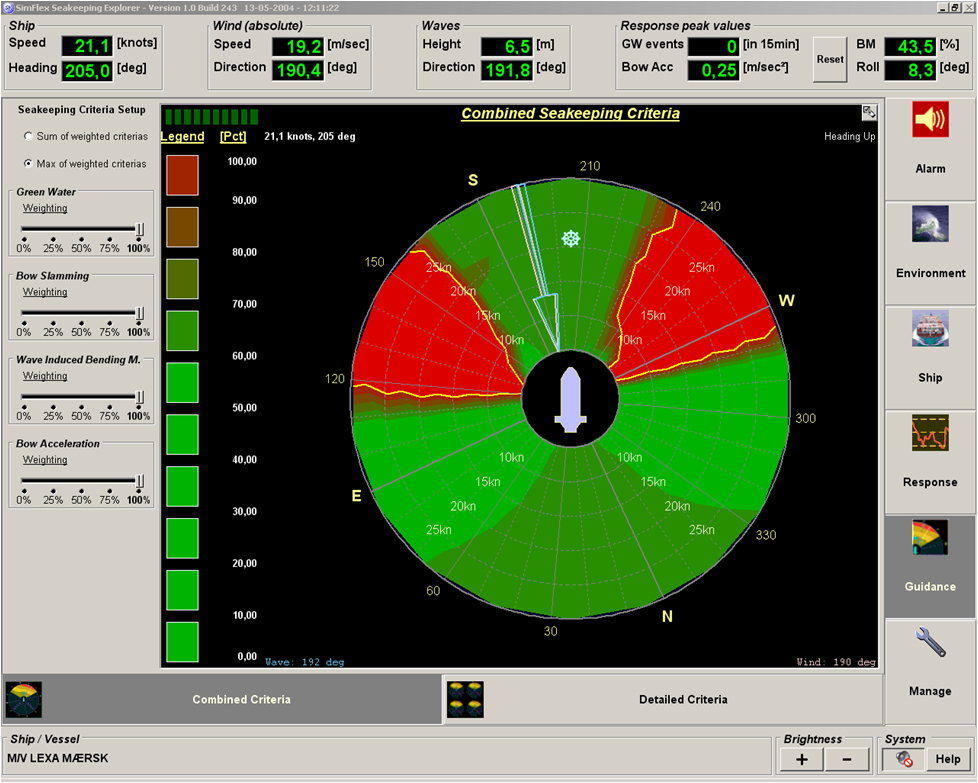
Task: Click the wind Speed value 19,2
Action: coord(298,46)
